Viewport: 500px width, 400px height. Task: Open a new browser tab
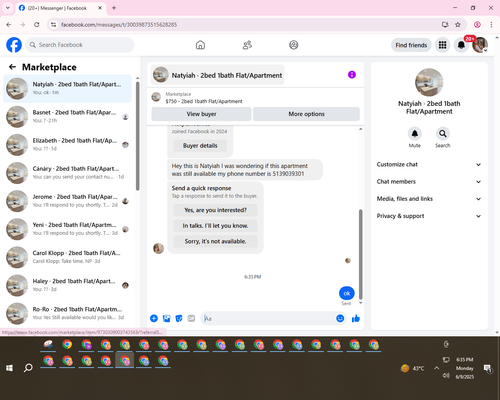pos(114,8)
